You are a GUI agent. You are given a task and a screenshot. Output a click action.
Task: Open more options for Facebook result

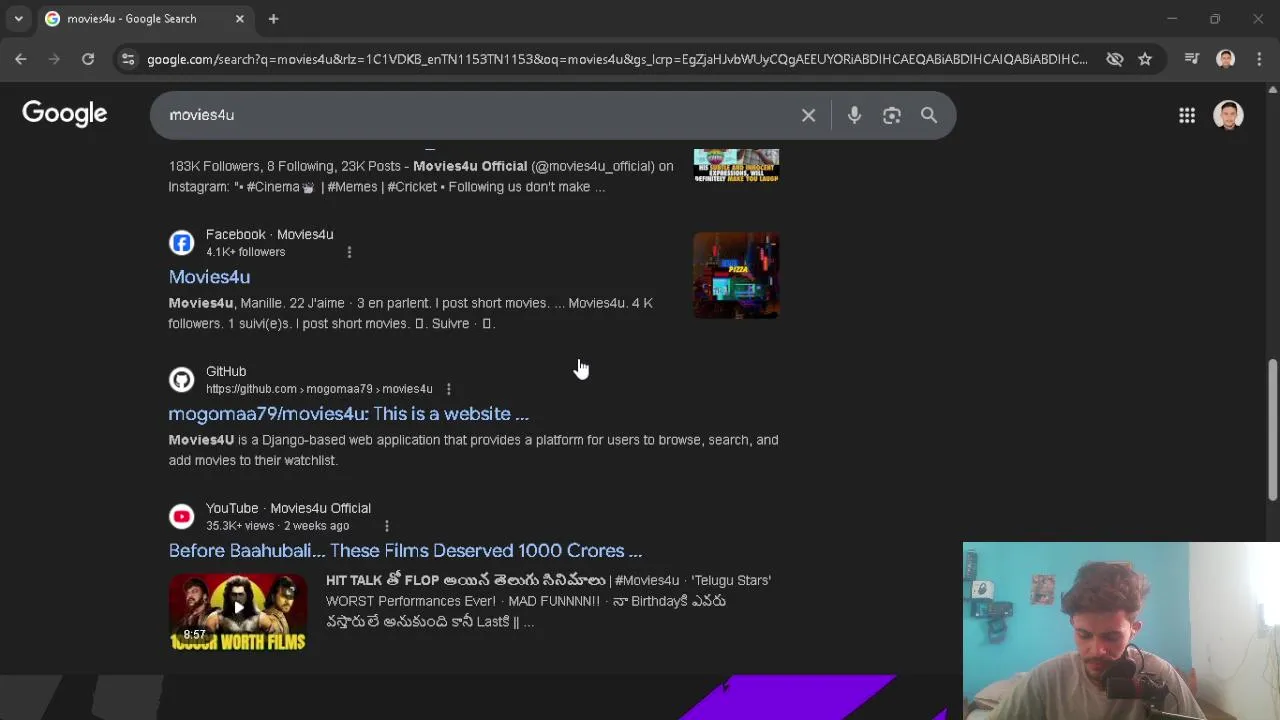[x=349, y=252]
